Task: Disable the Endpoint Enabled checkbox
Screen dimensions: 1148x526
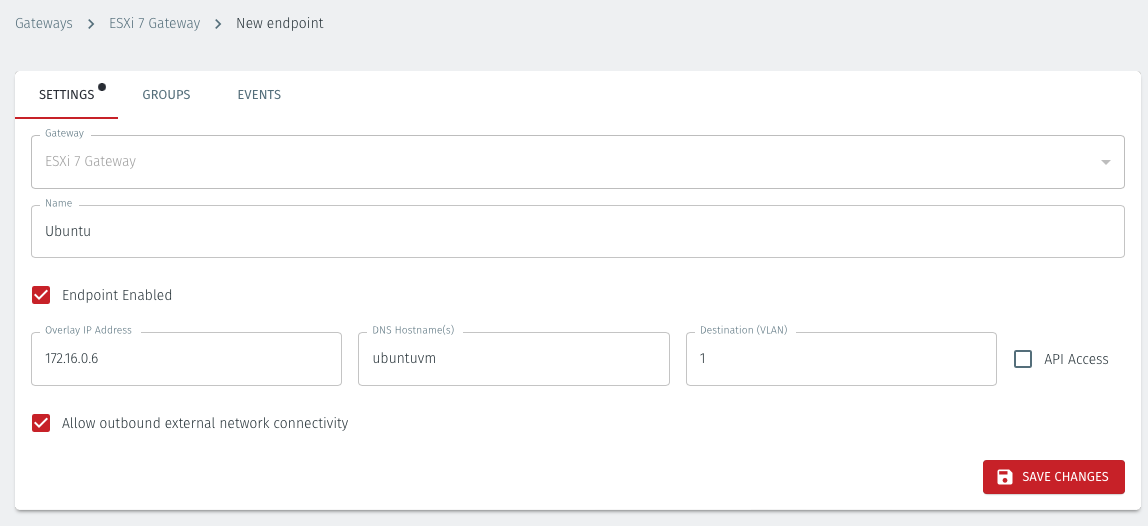Action: 41,295
